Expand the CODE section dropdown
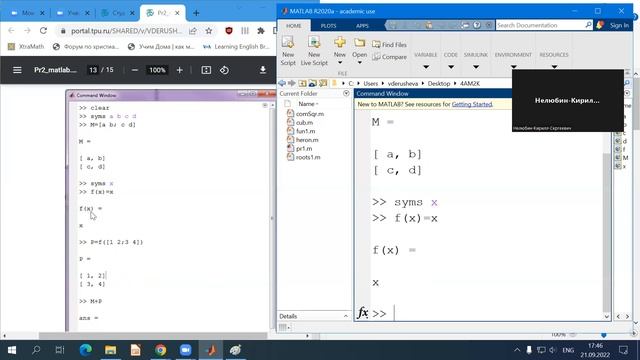The image size is (640, 360). pyautogui.click(x=451, y=67)
